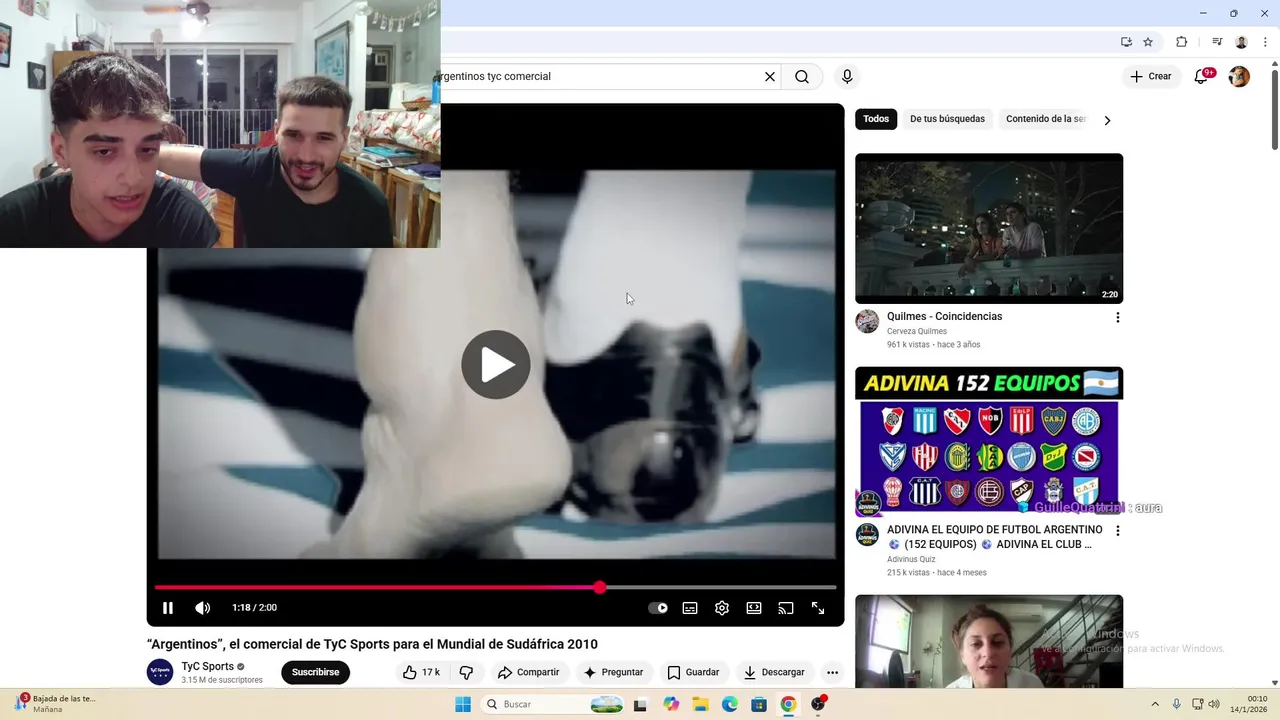
Task: Cast the video to a TV
Action: (786, 608)
